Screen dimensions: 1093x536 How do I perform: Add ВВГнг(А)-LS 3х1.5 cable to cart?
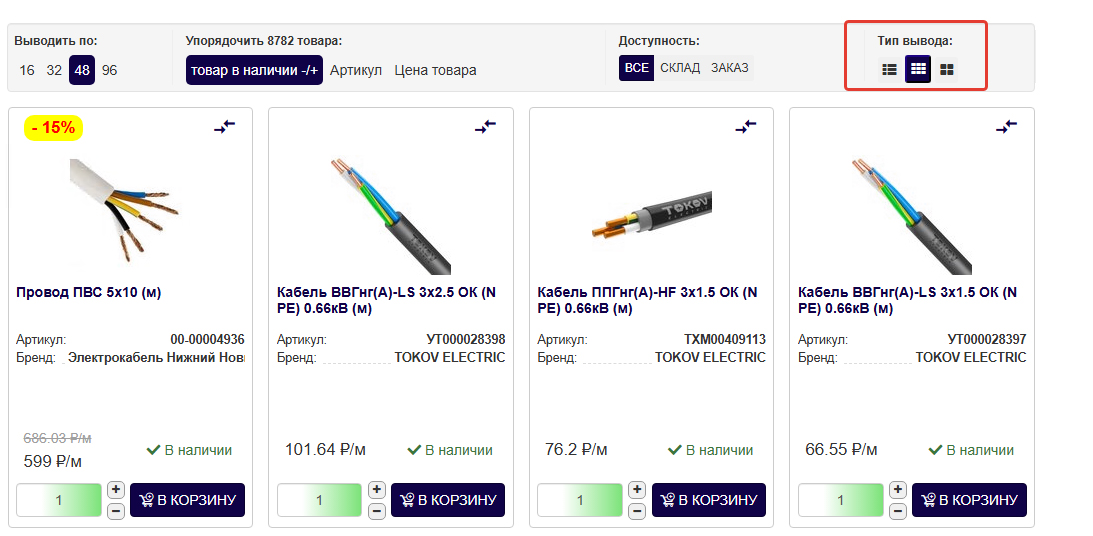(969, 500)
